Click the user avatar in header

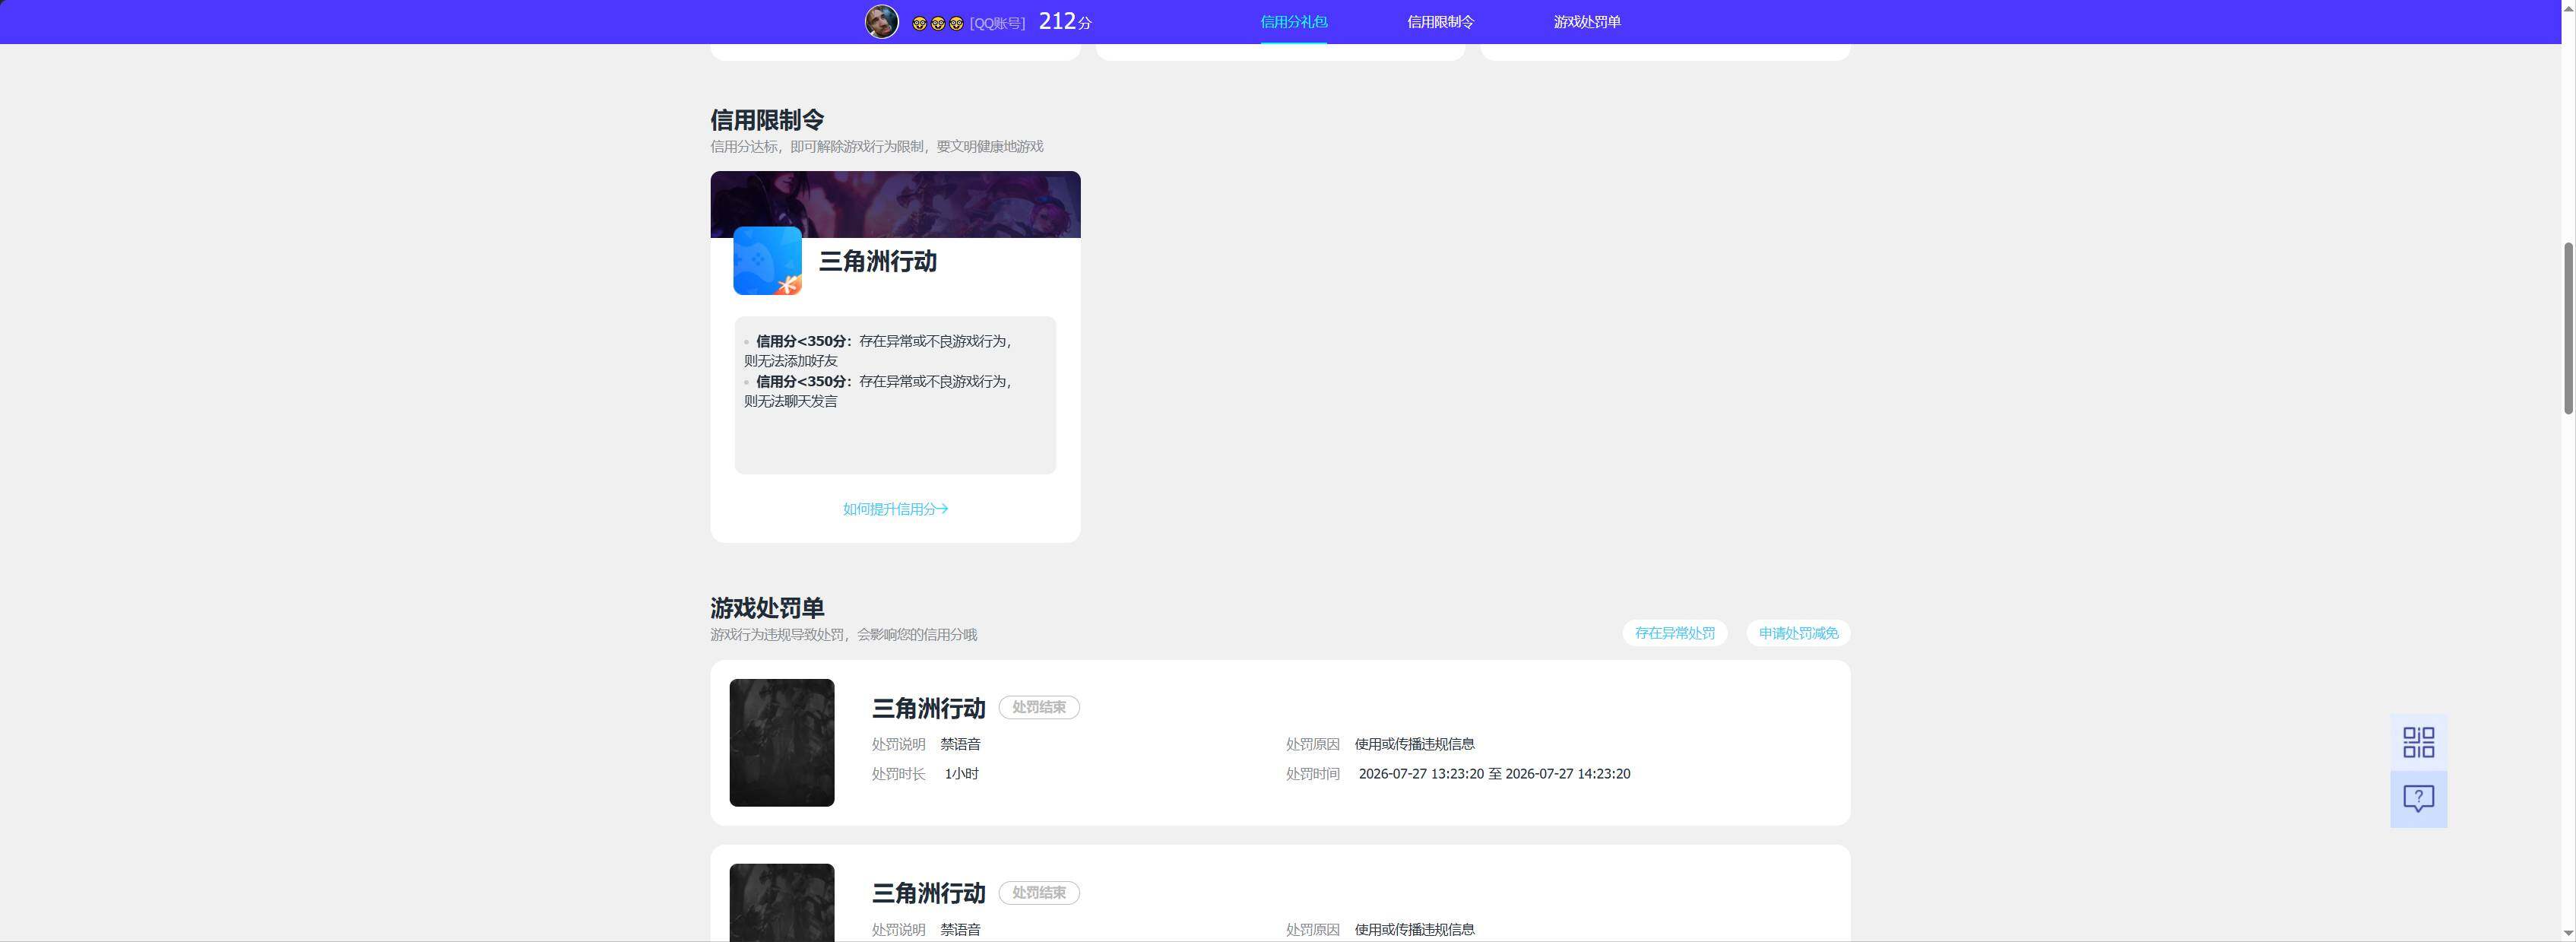[x=881, y=22]
